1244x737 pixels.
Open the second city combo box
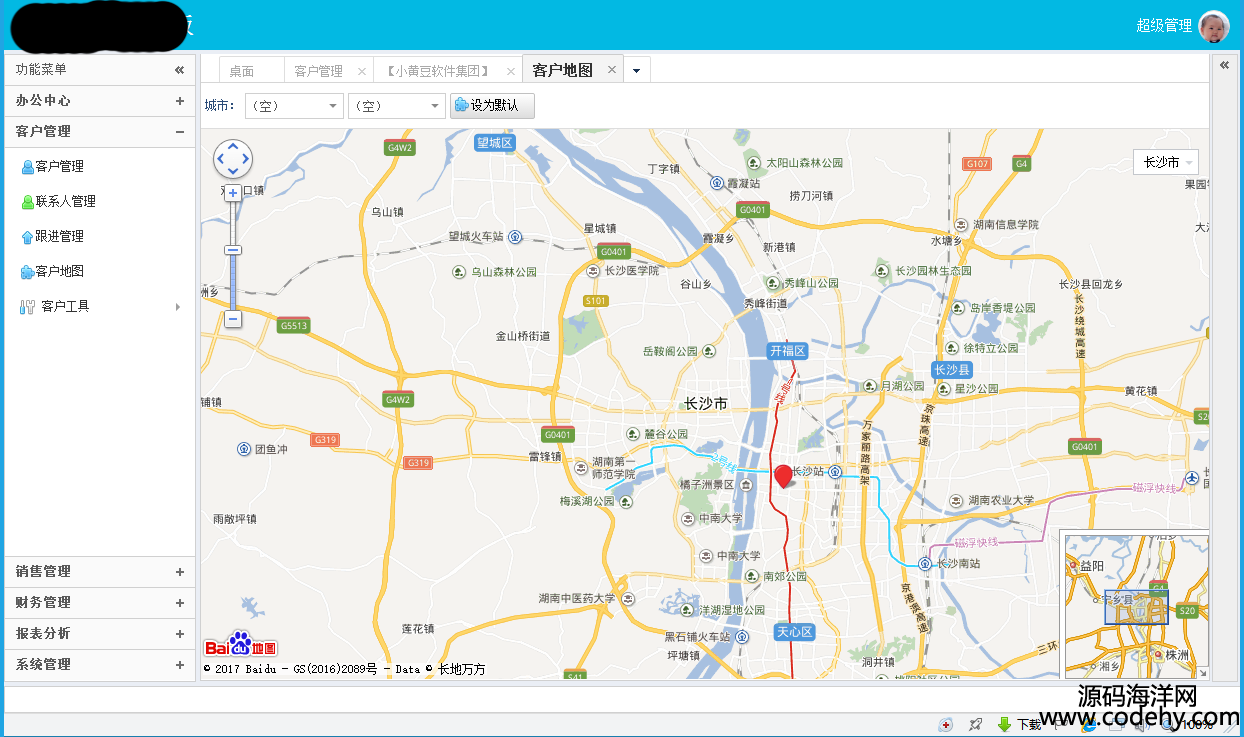397,106
